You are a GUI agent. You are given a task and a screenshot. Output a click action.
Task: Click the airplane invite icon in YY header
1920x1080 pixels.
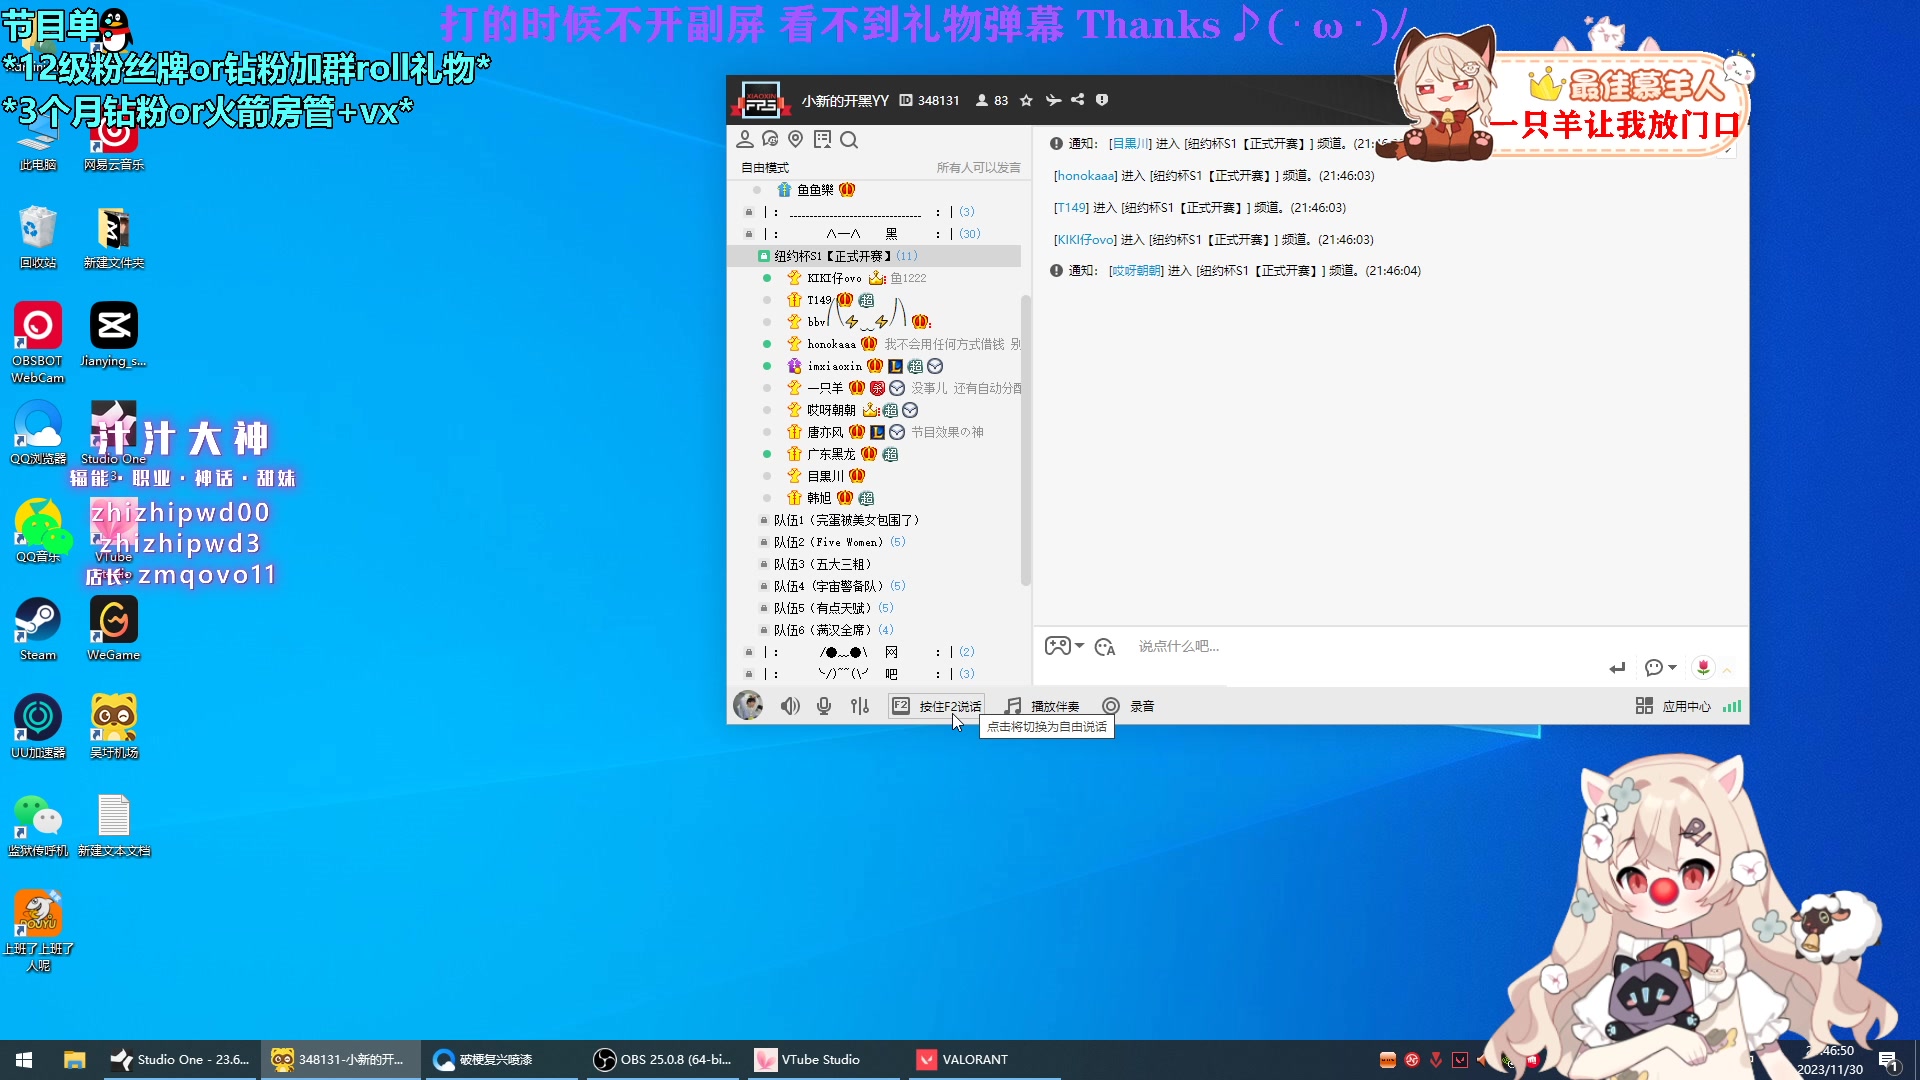point(1053,100)
